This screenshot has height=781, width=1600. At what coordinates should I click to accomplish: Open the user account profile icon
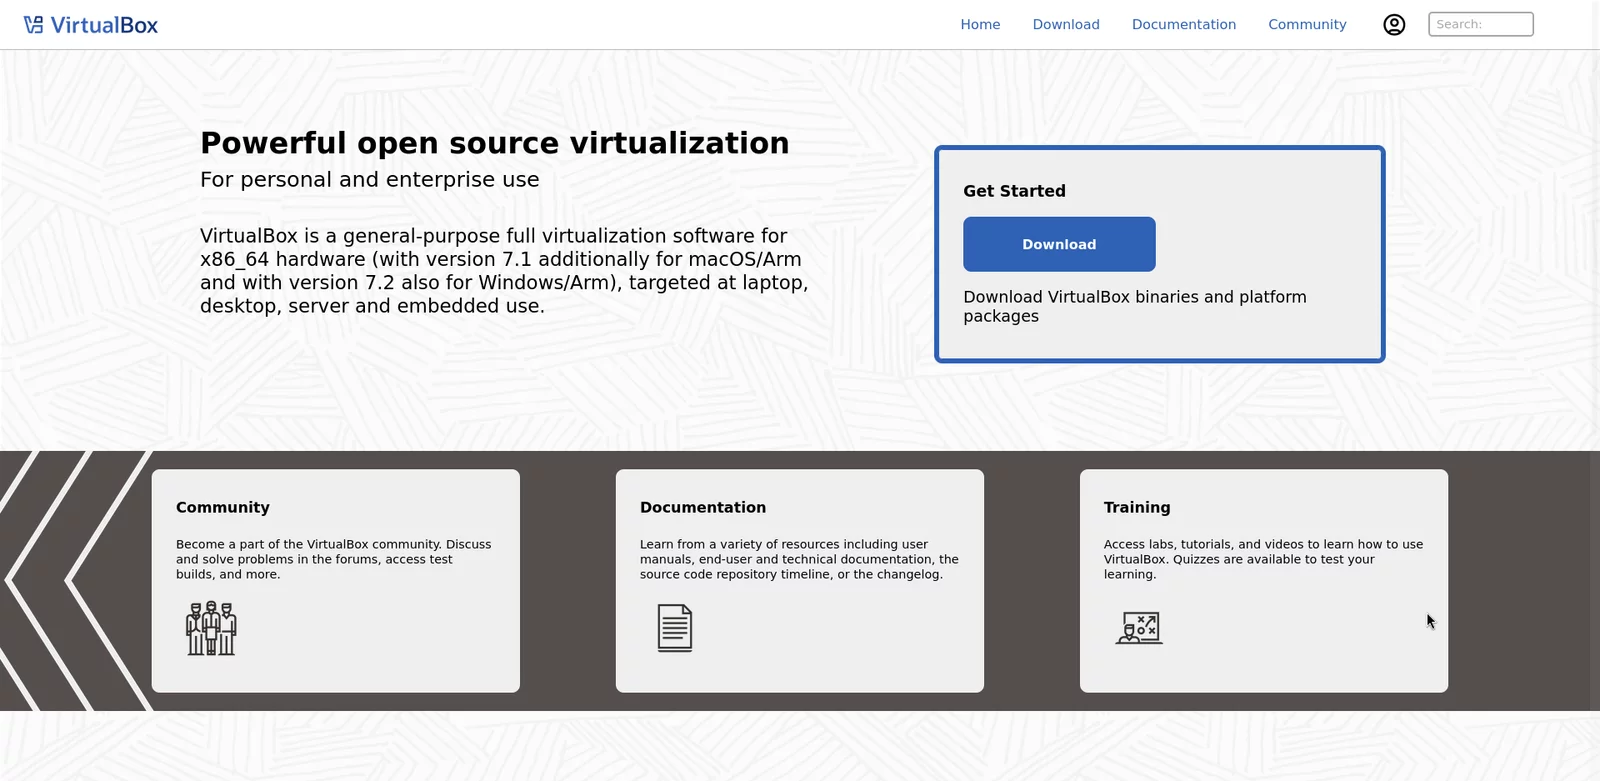pos(1394,25)
